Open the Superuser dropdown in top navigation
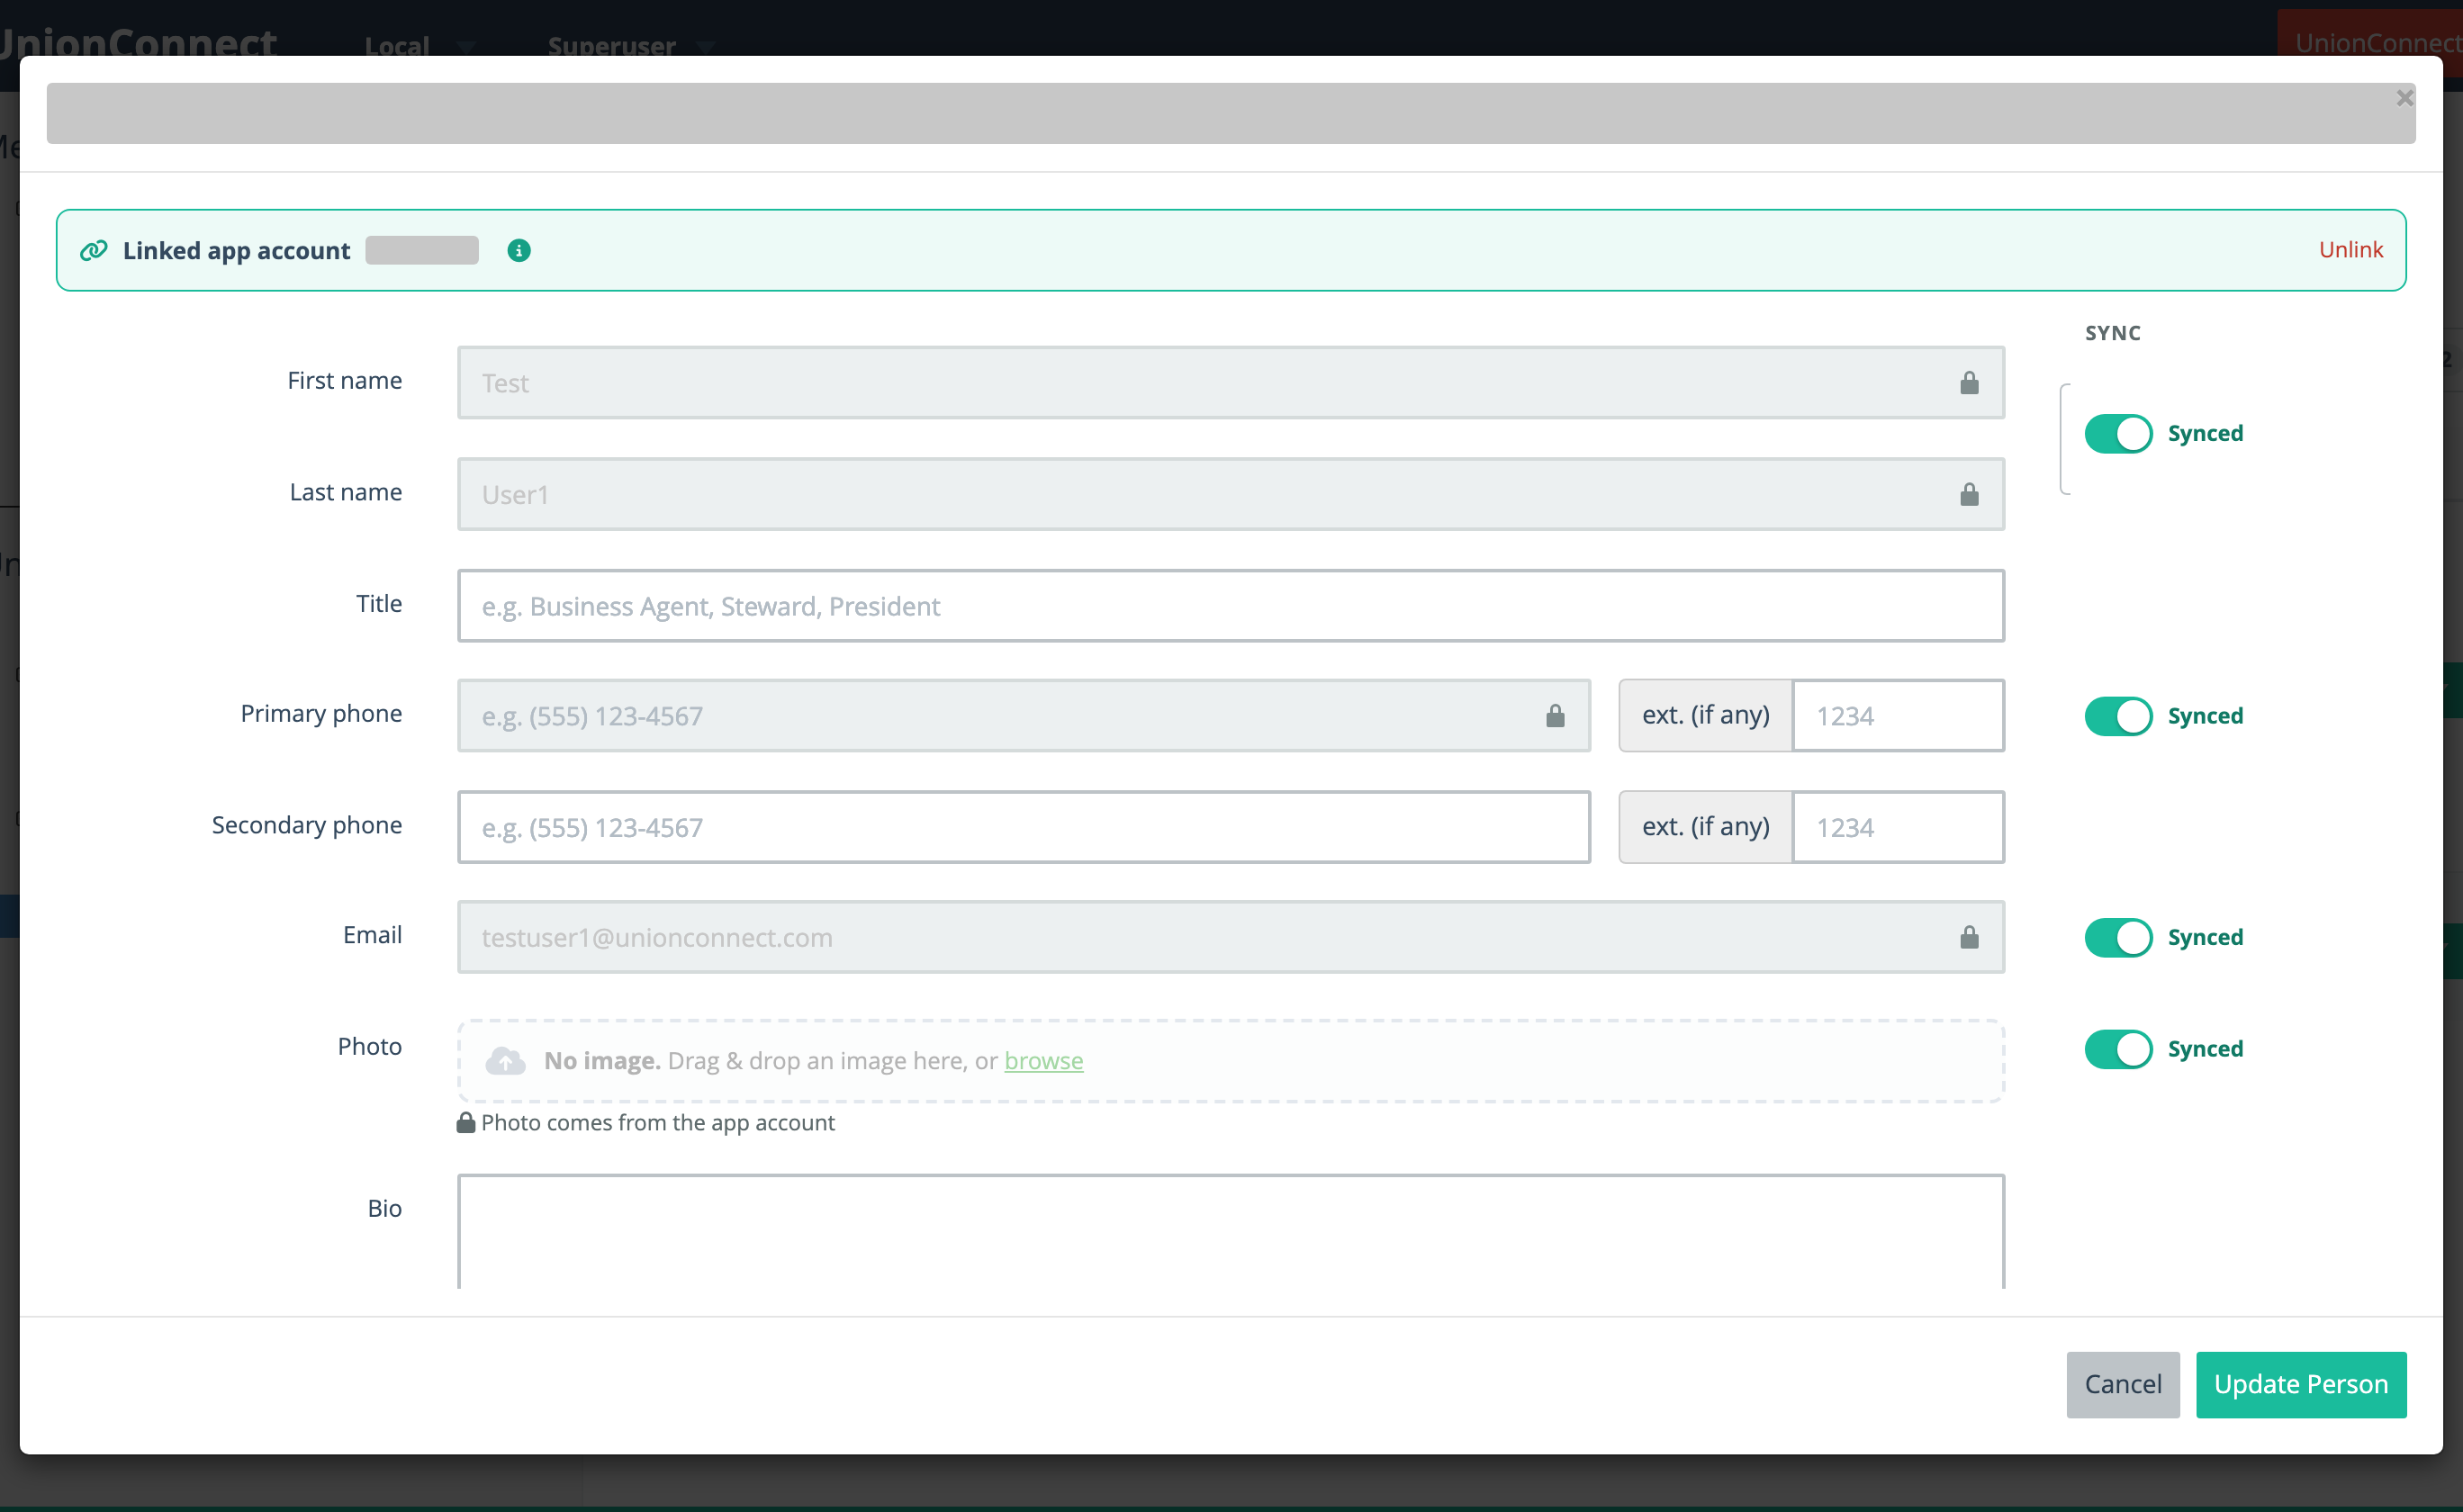Image resolution: width=2463 pixels, height=1512 pixels. tap(630, 46)
